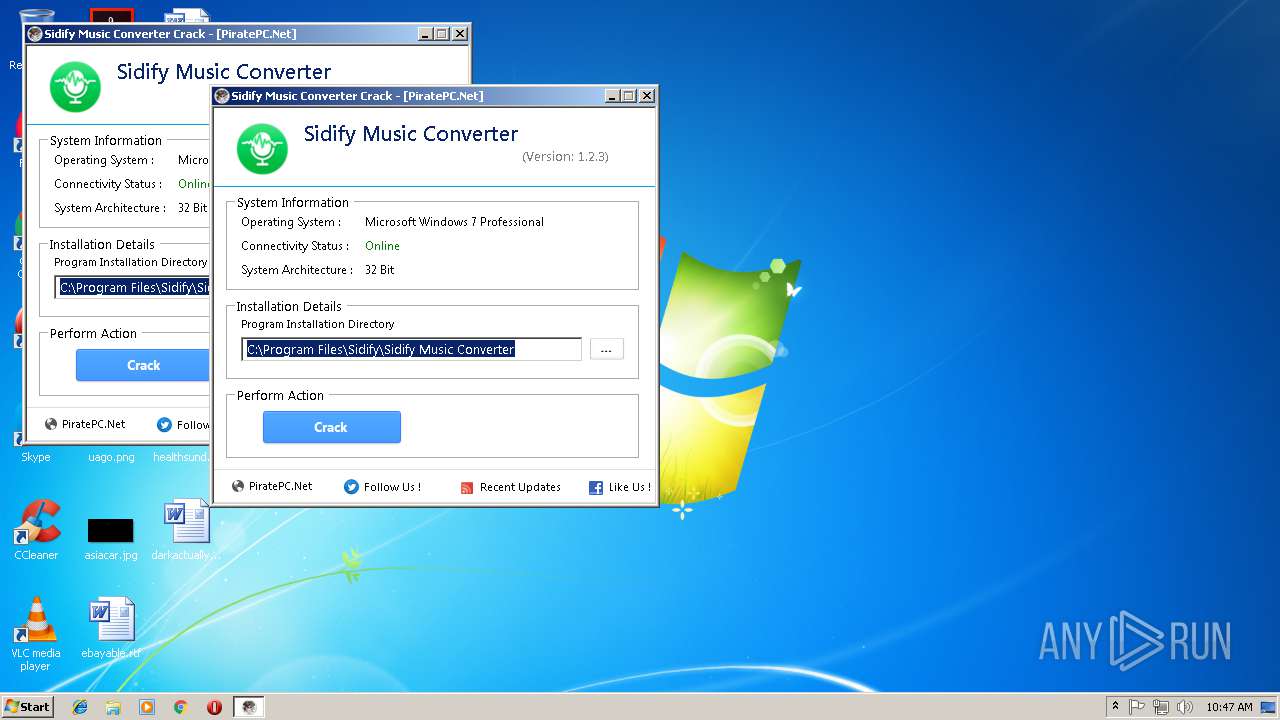Click the Twitter Follow Us icon in front window
1280x720 pixels.
[351, 487]
